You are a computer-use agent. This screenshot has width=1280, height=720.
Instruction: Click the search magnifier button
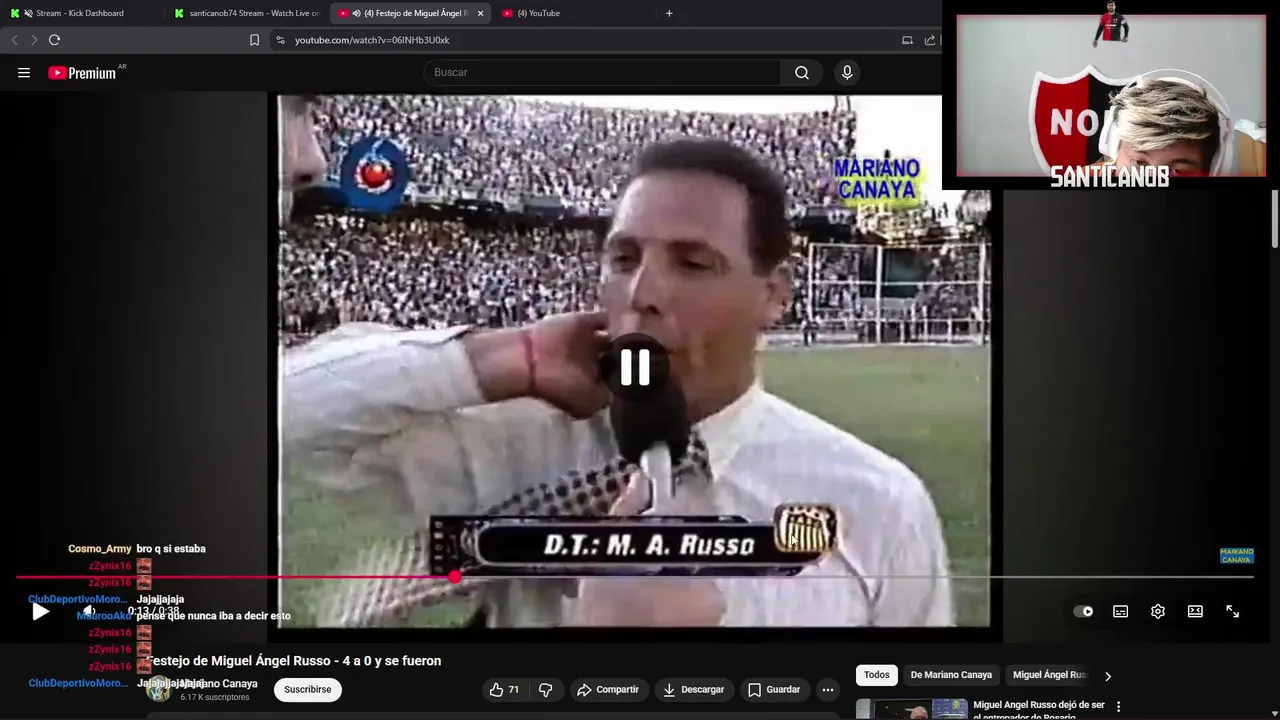[x=802, y=72]
